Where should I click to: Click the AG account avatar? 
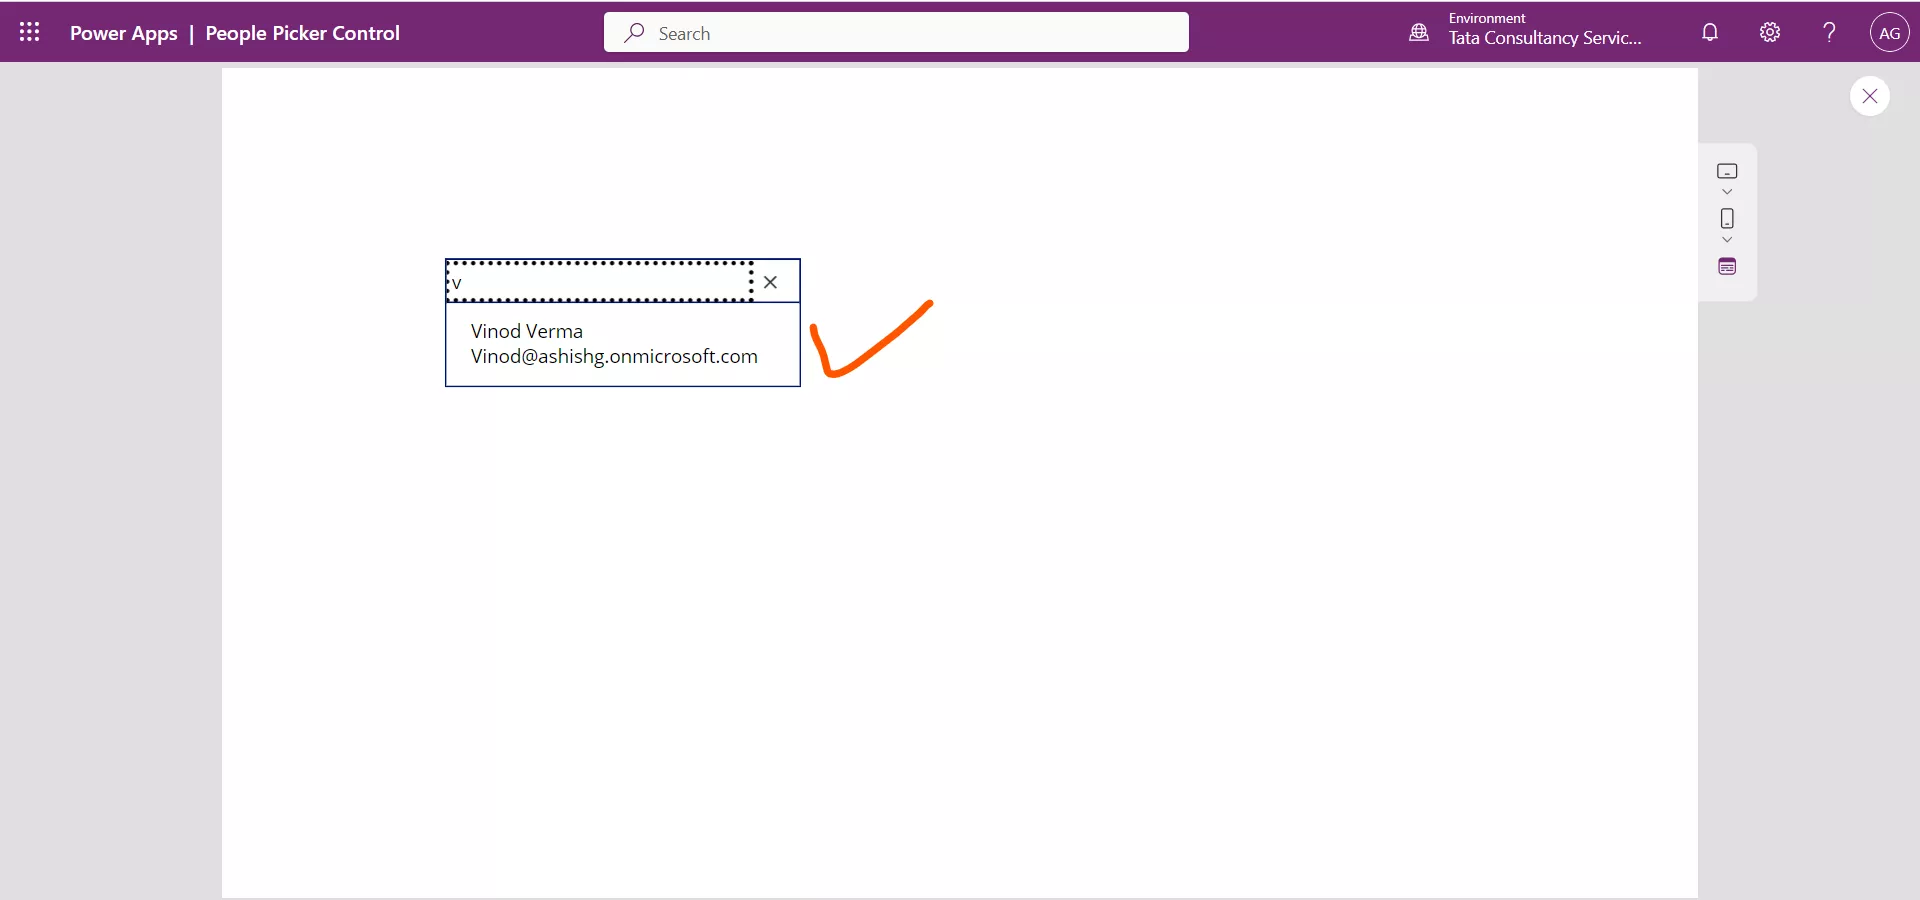1890,32
